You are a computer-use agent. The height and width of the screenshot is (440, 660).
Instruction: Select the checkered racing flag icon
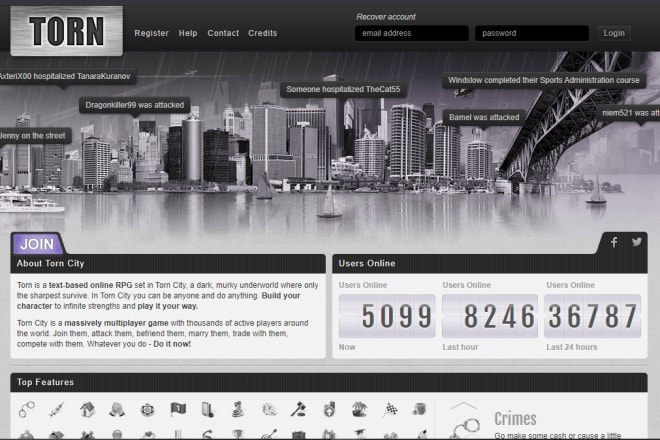tap(390, 409)
